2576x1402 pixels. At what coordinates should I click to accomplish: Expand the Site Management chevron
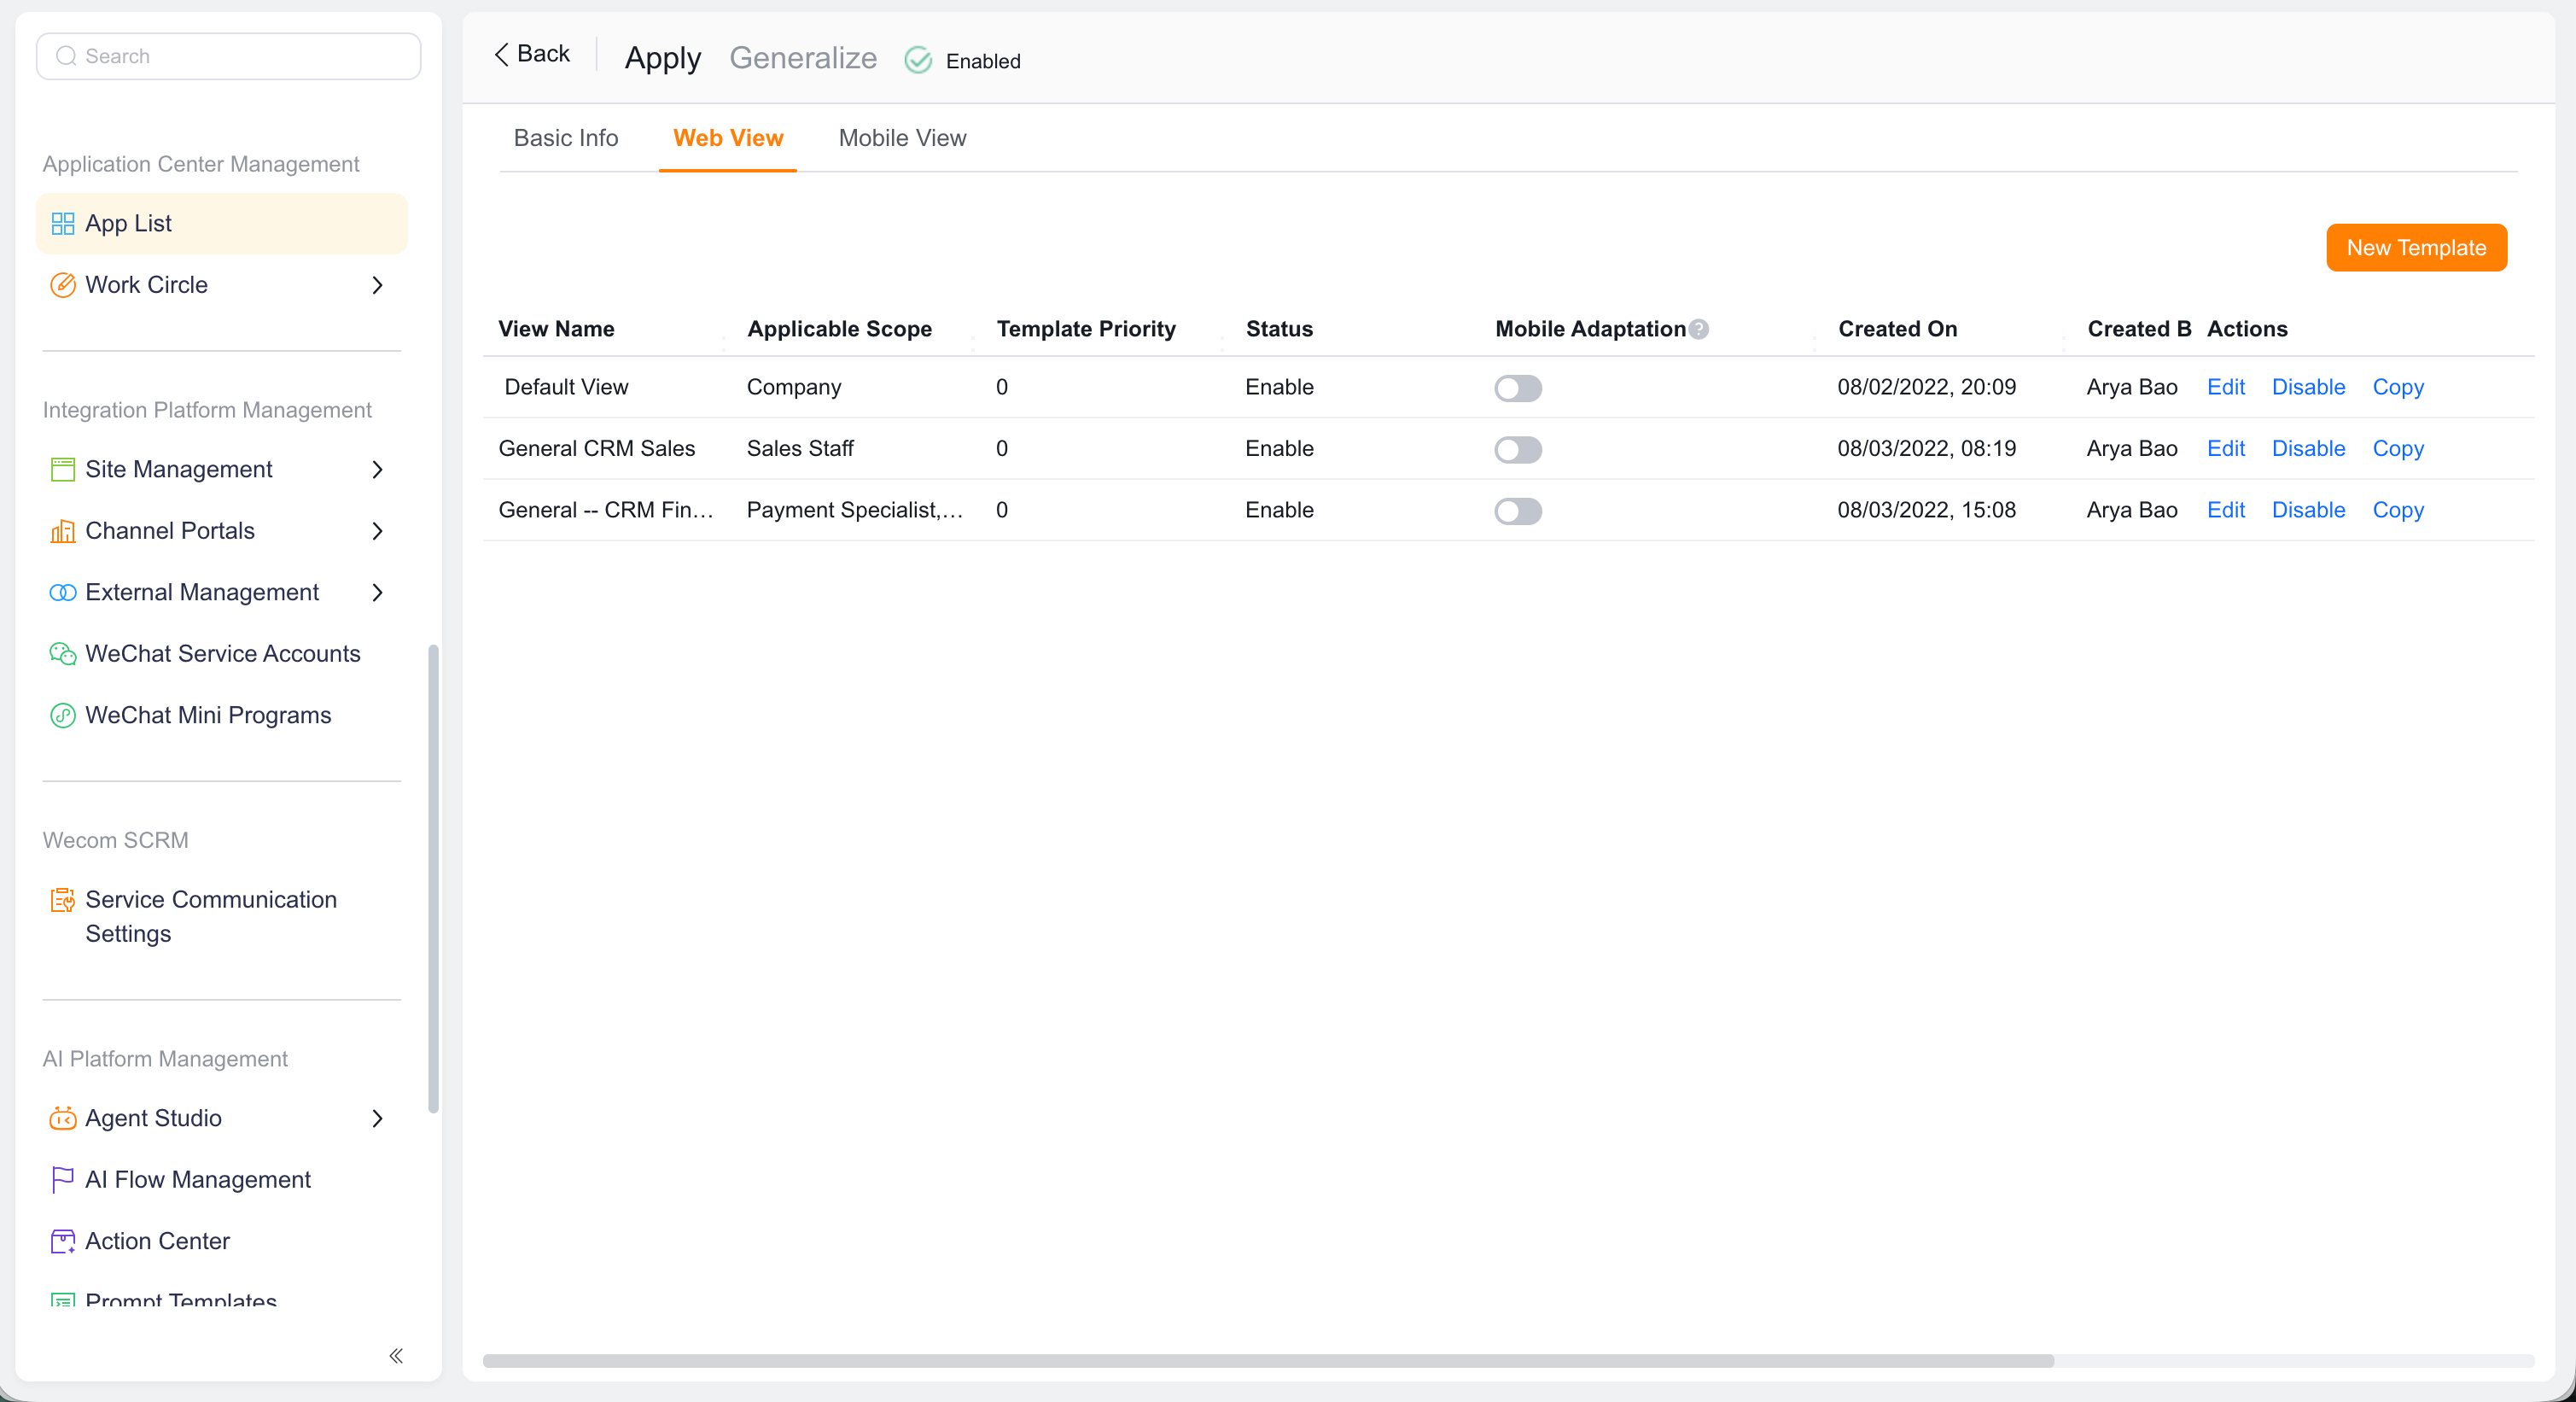(378, 470)
